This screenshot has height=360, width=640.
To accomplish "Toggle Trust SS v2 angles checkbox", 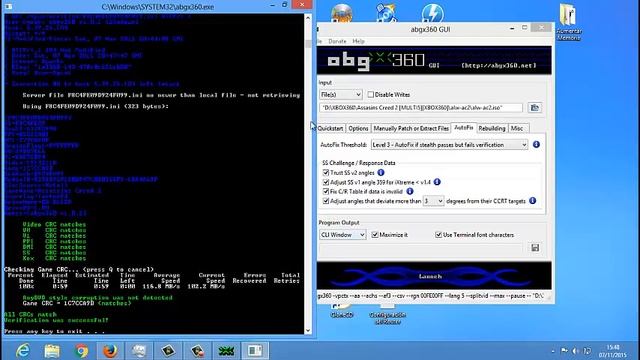I will [326, 173].
